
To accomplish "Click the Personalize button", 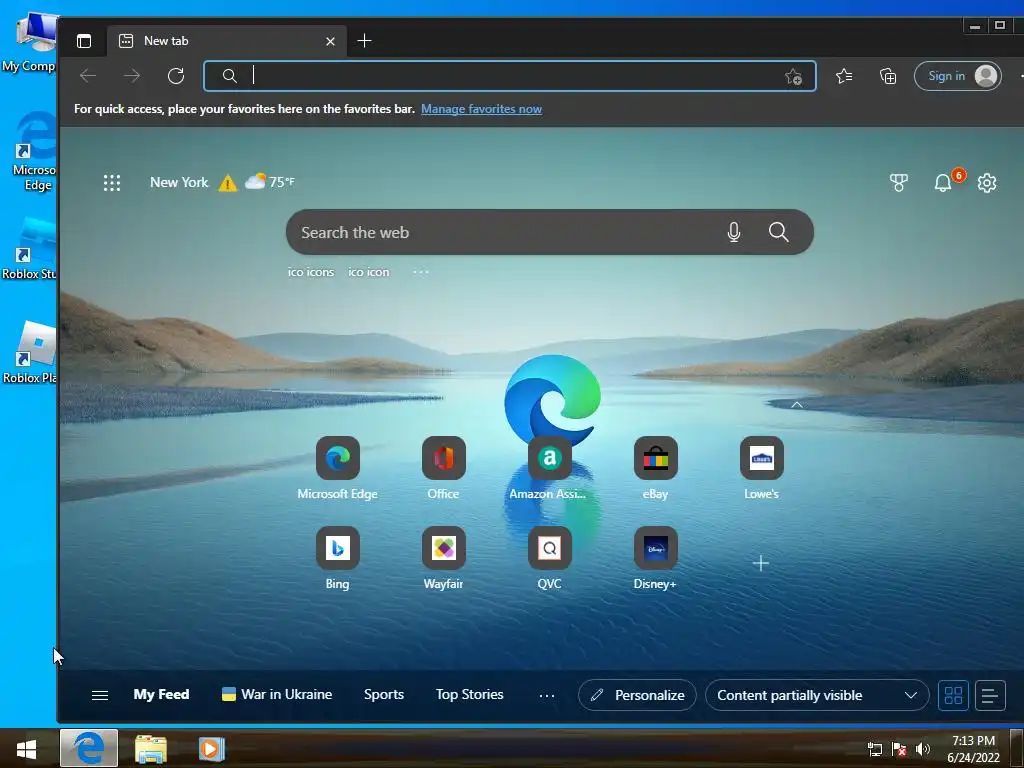I will click(x=637, y=696).
